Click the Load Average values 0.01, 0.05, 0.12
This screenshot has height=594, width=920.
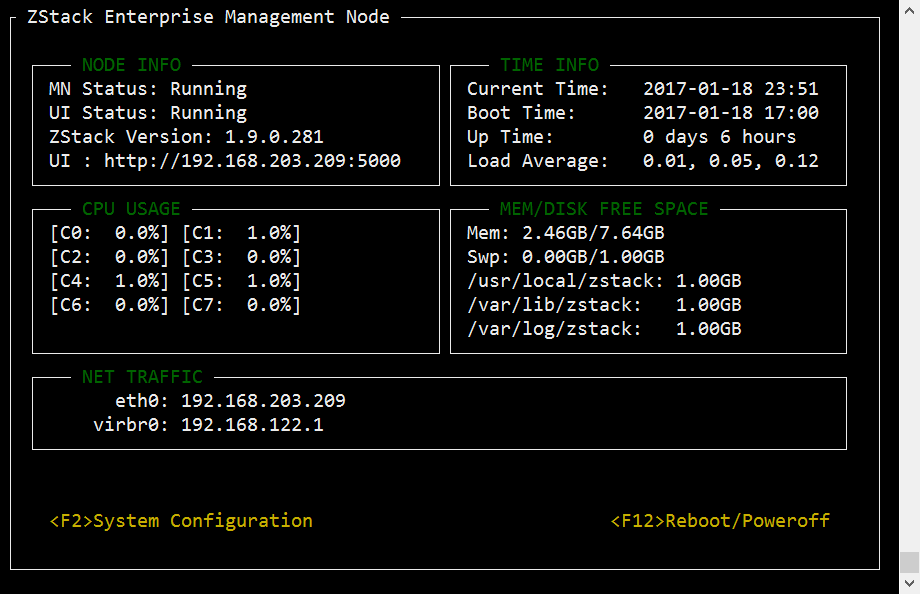(x=730, y=161)
